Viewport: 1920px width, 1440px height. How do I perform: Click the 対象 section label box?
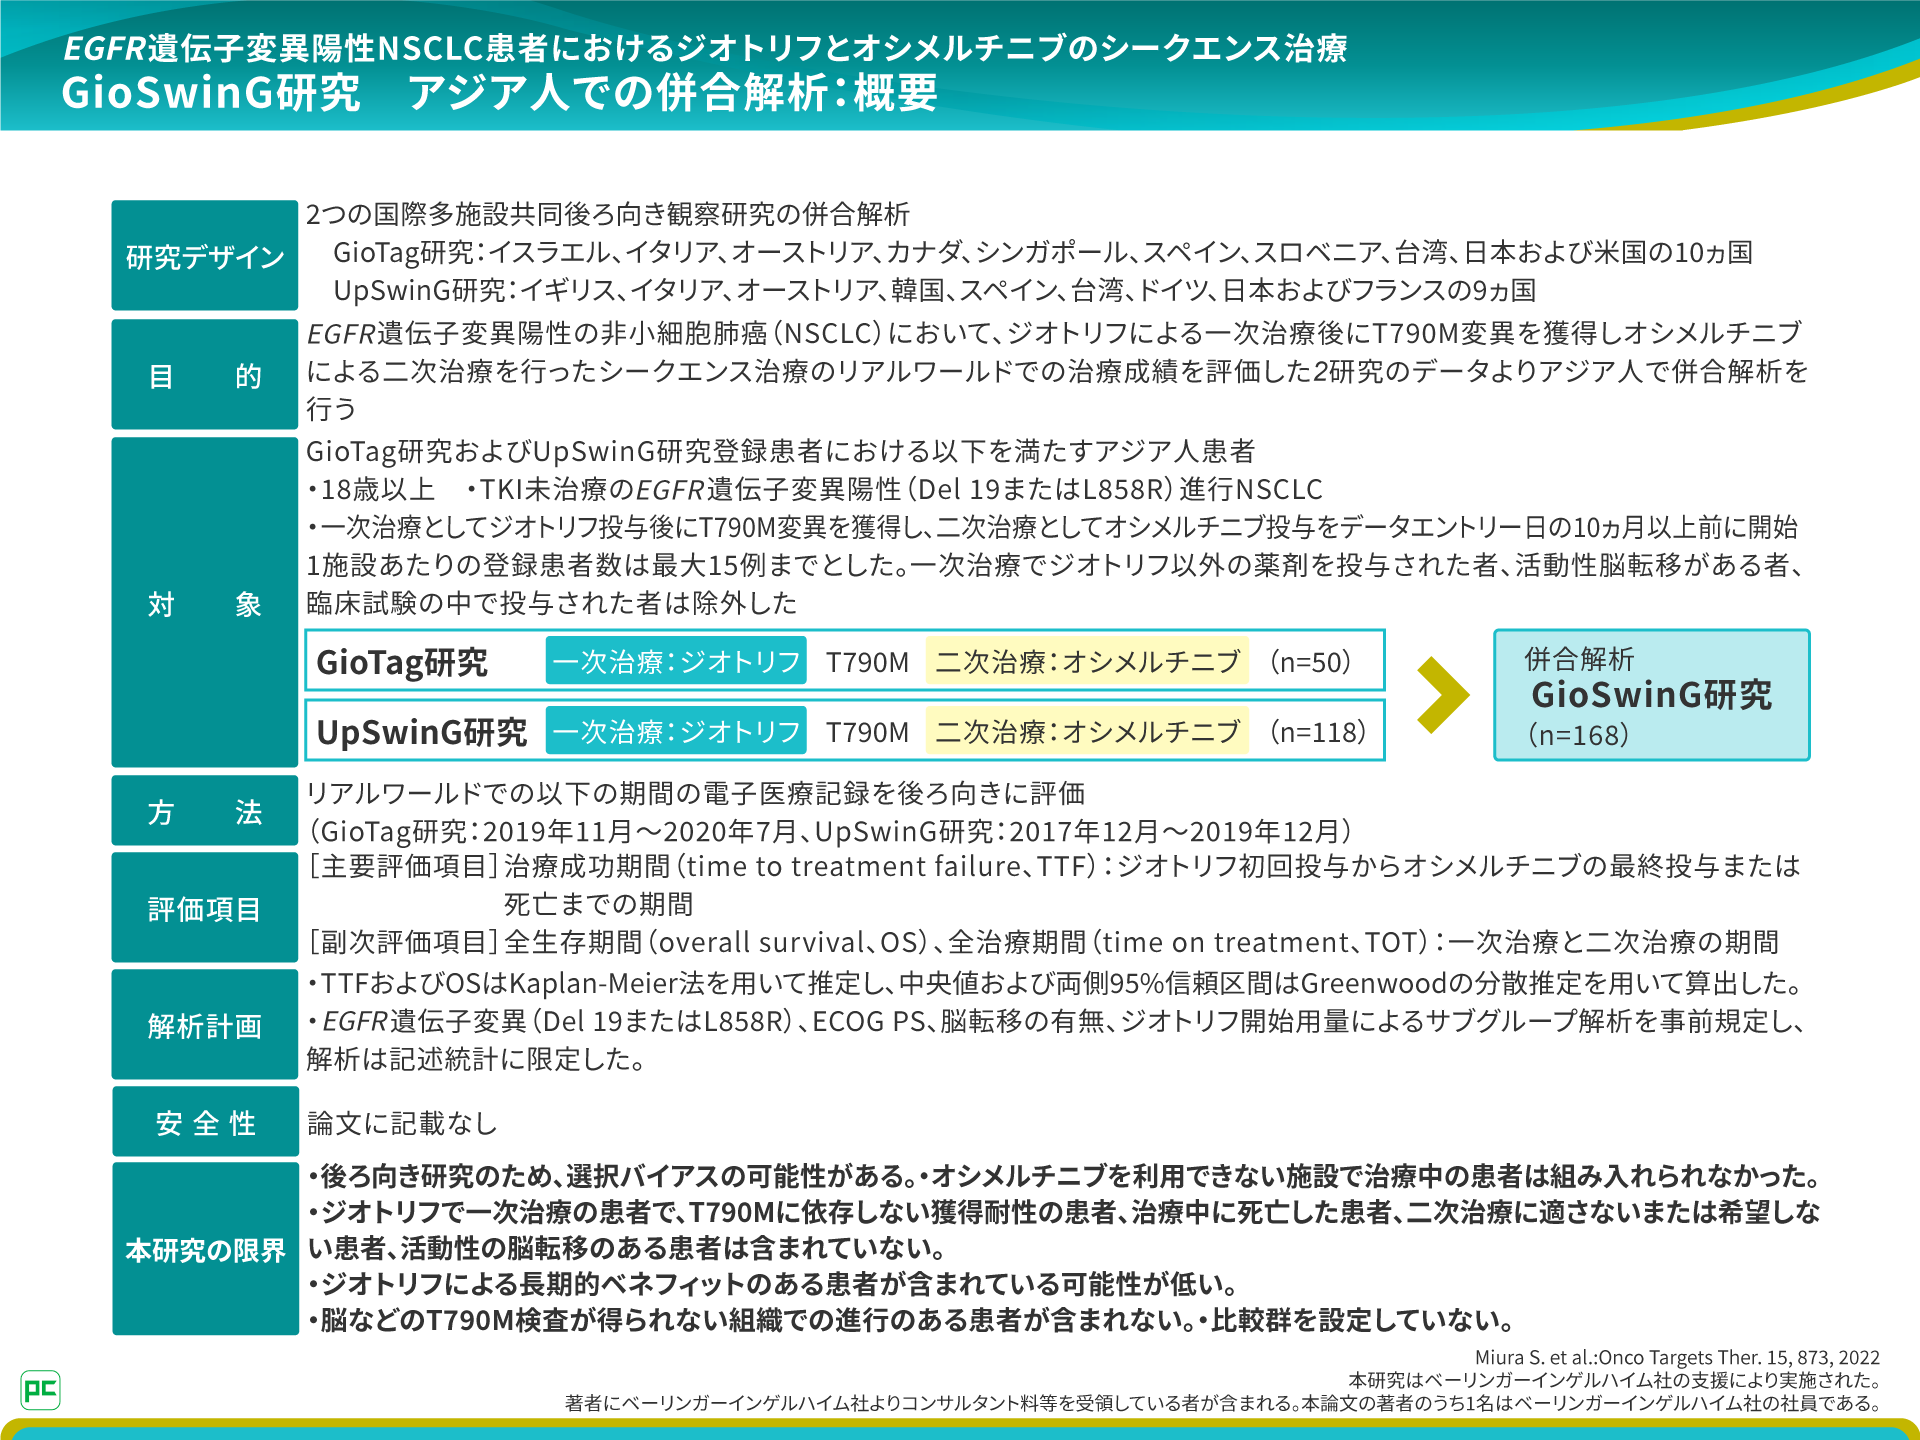click(205, 603)
